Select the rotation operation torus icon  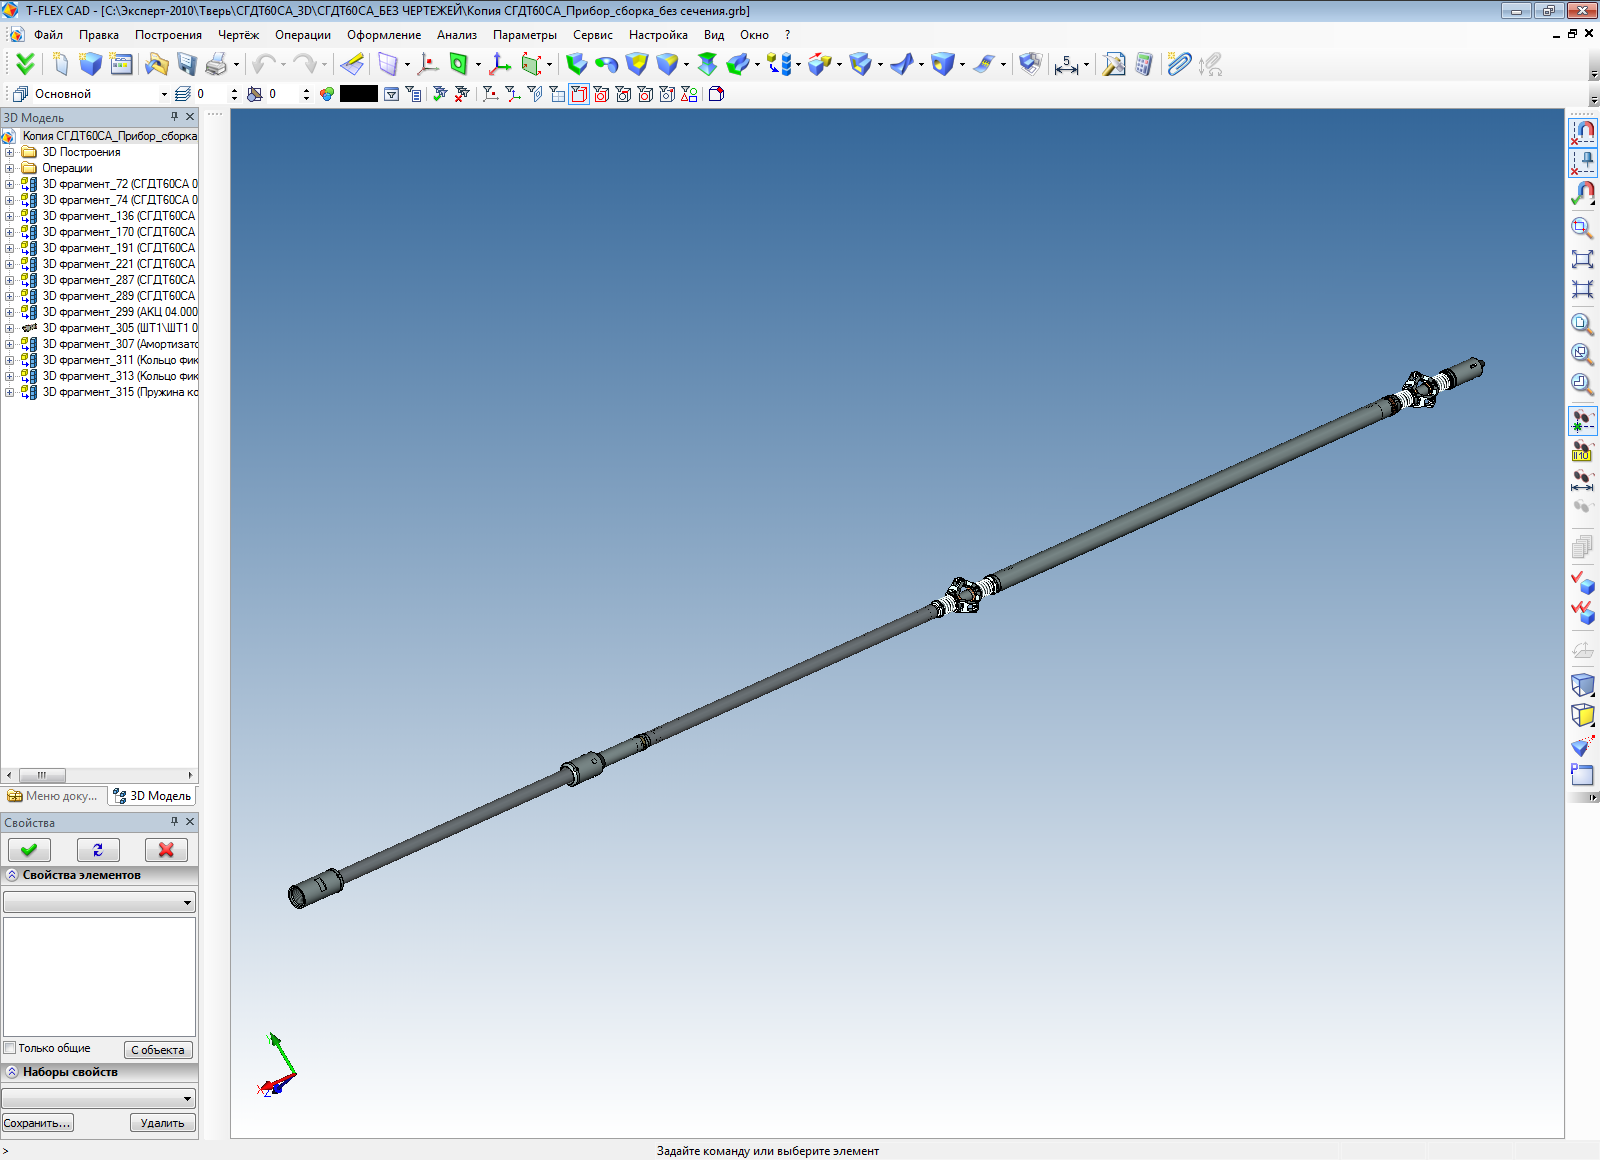607,64
